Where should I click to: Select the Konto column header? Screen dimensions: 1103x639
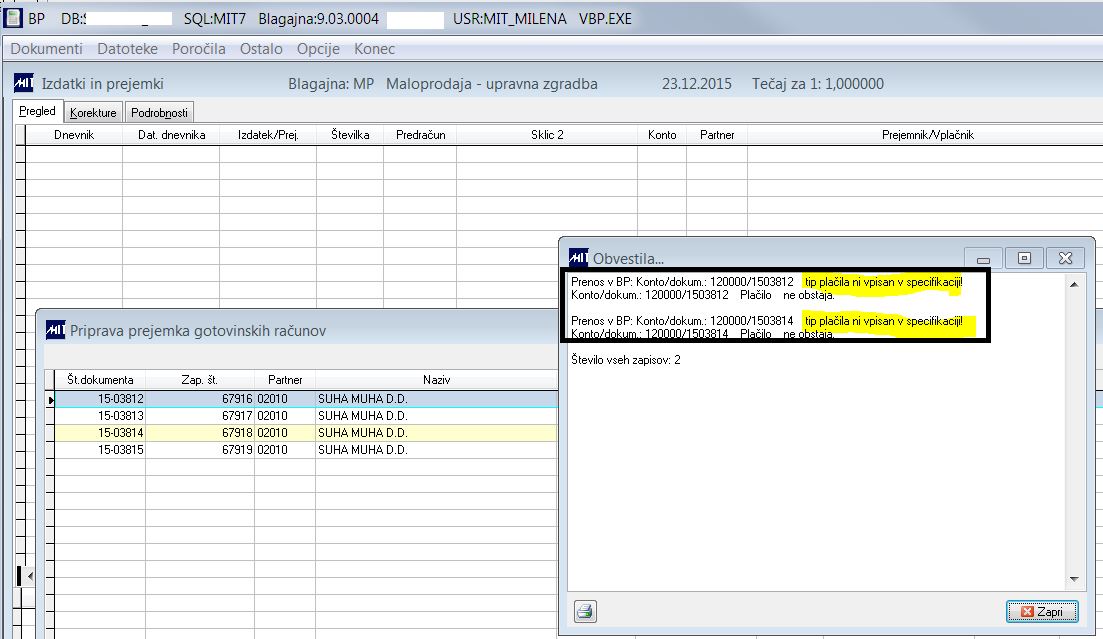tap(662, 134)
